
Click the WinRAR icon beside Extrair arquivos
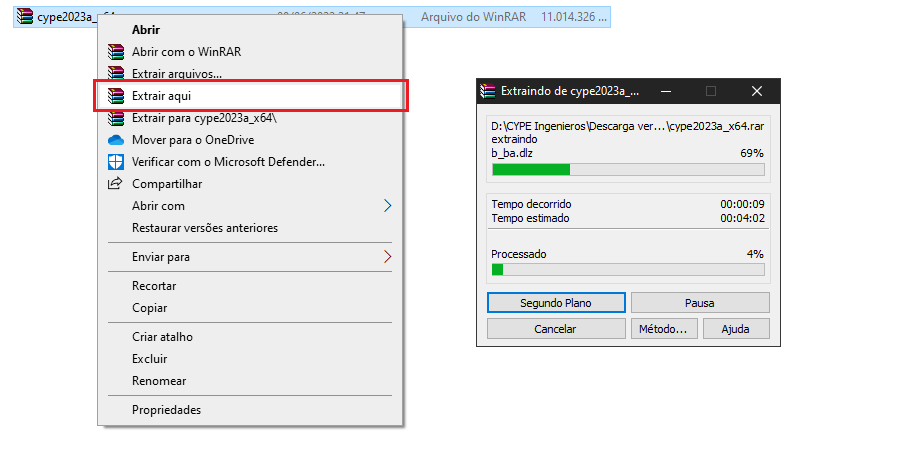pyautogui.click(x=116, y=73)
